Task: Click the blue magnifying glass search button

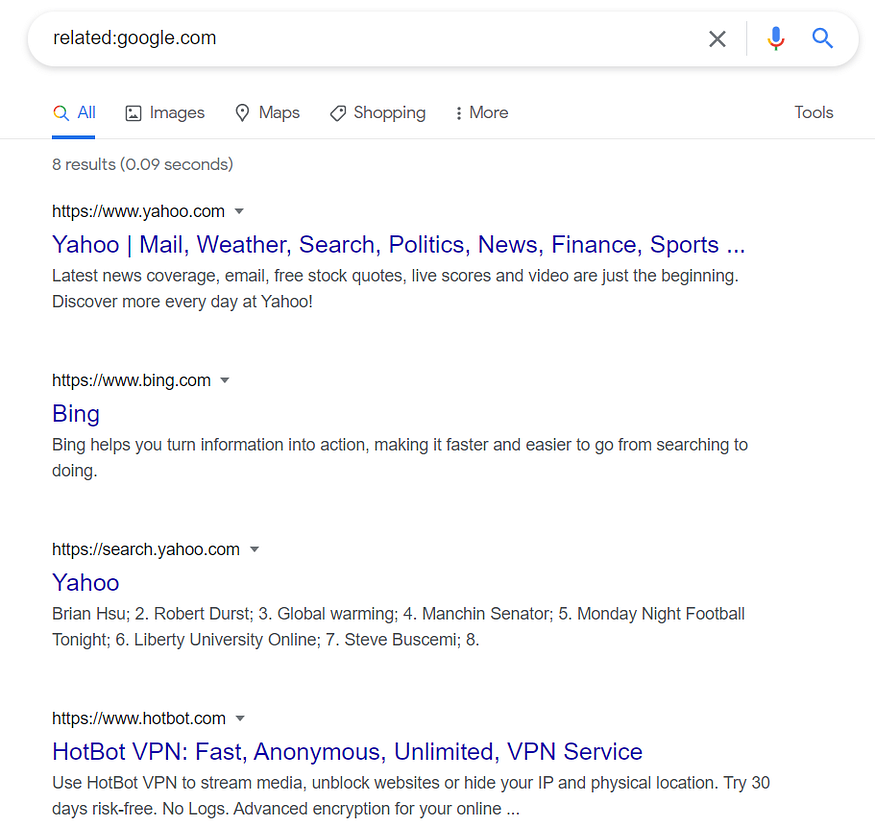Action: 822,38
